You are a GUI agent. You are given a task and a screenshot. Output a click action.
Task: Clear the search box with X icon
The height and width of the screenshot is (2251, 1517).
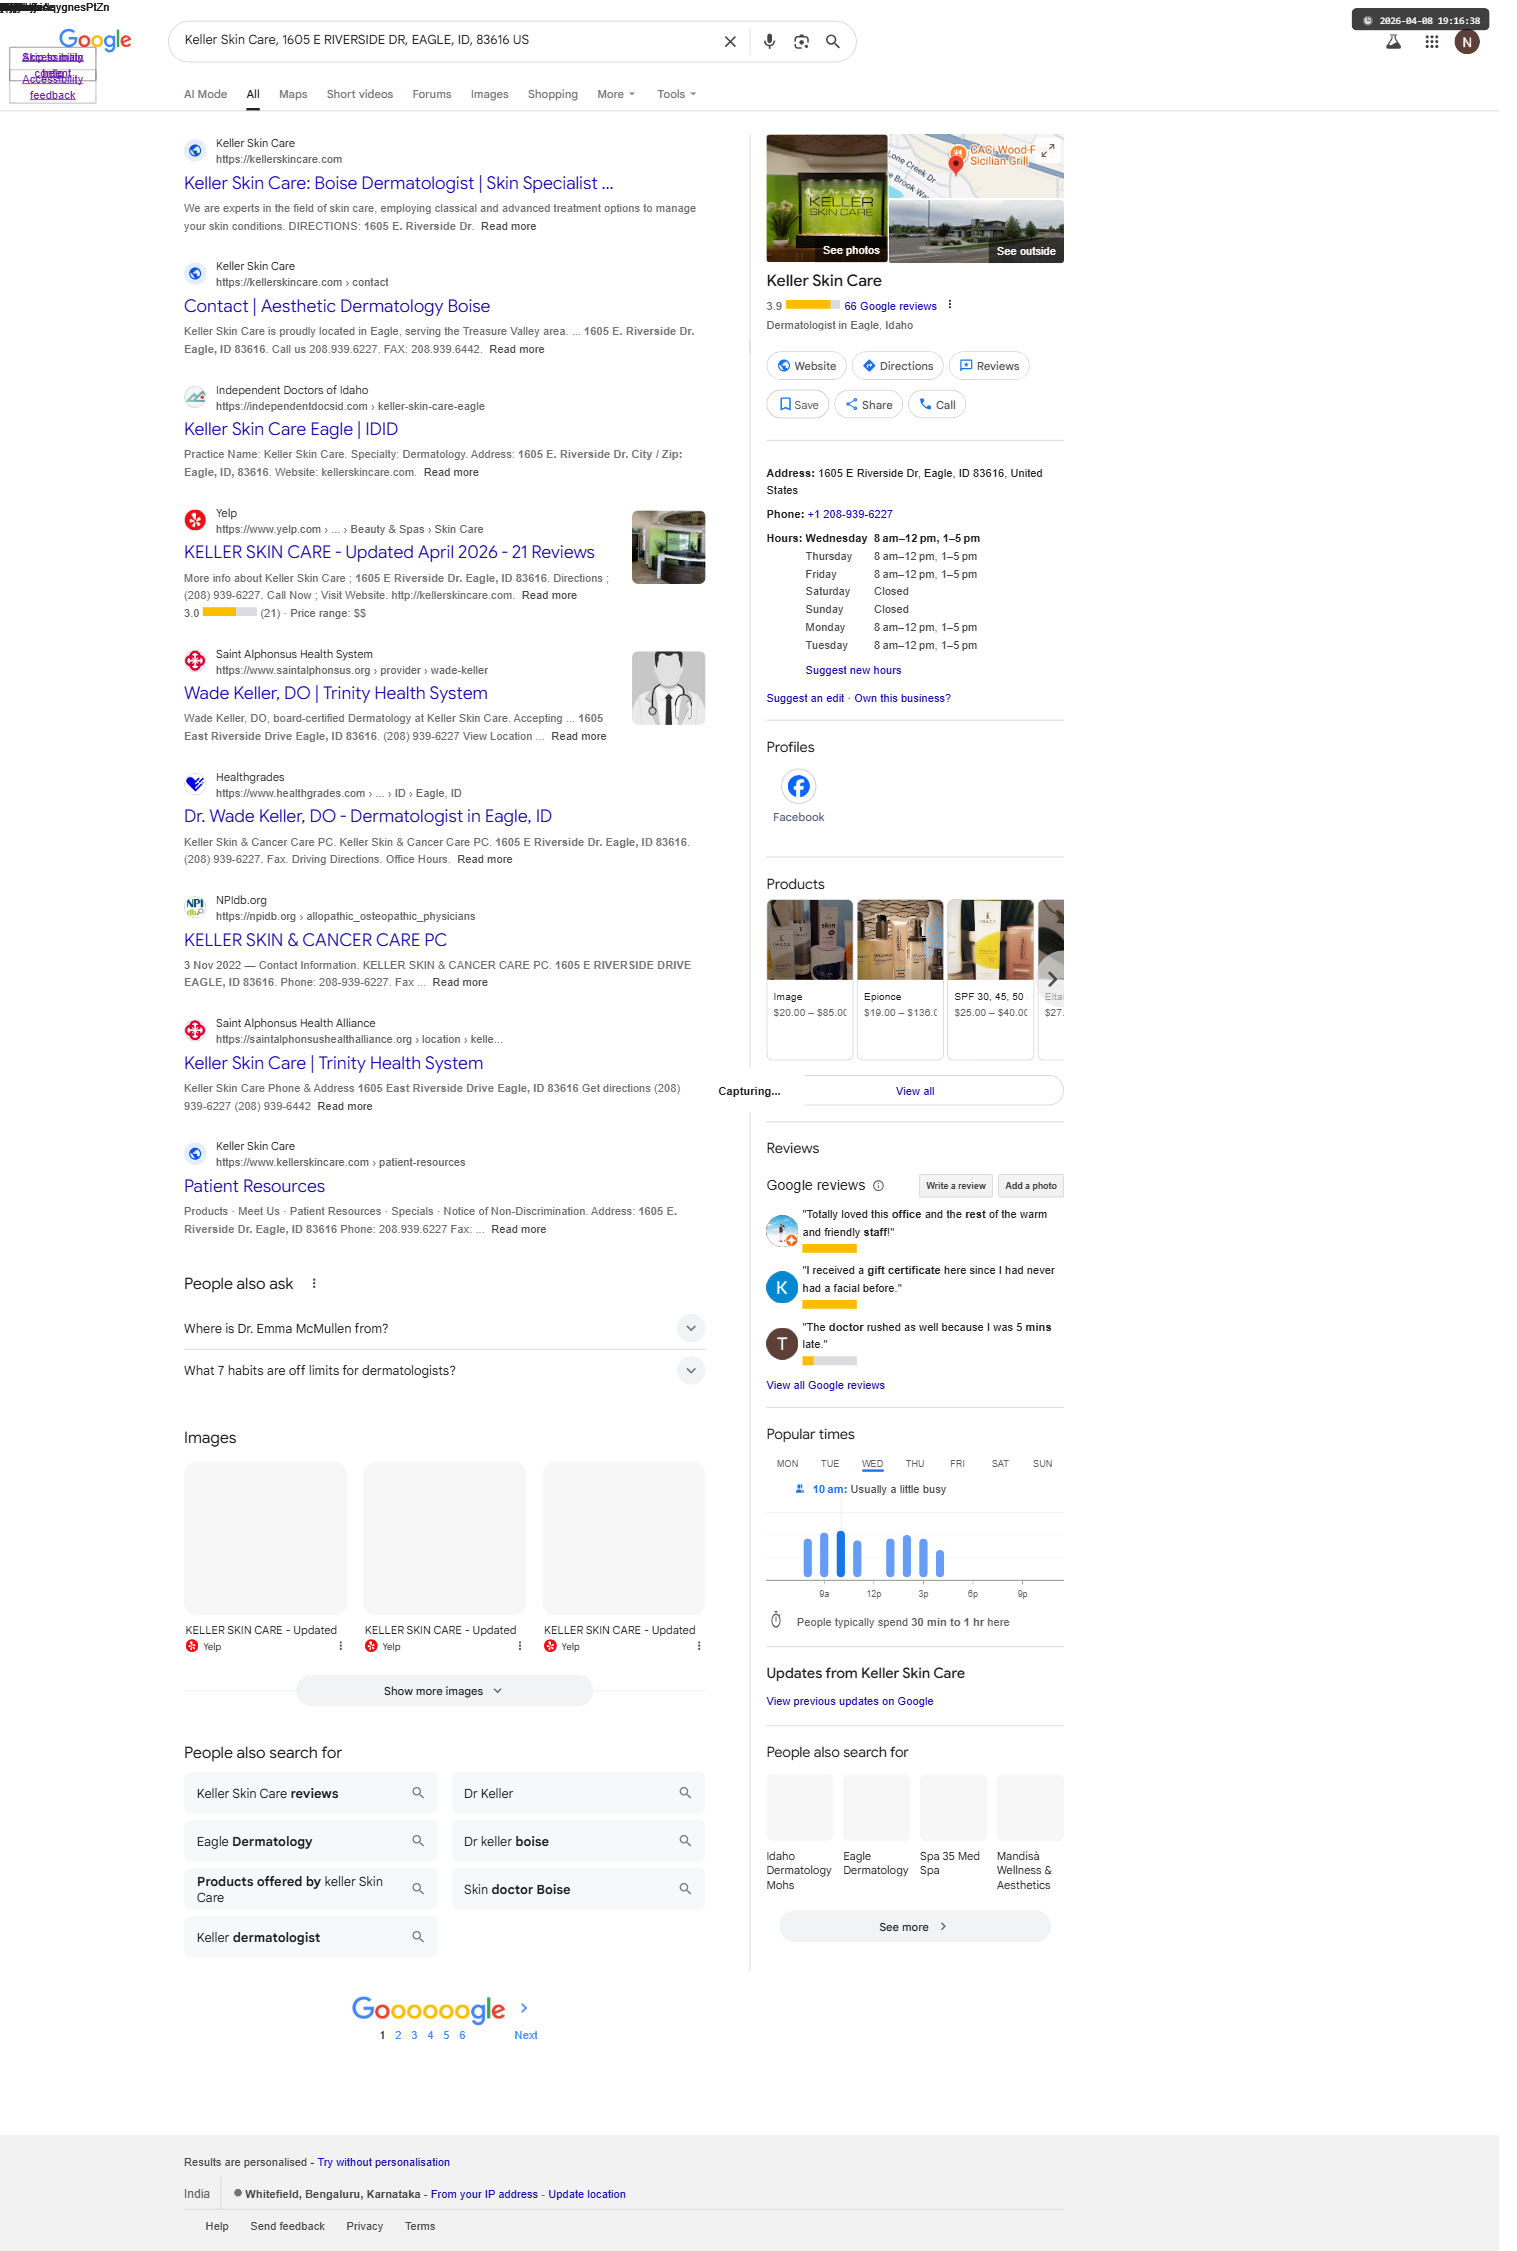tap(730, 42)
